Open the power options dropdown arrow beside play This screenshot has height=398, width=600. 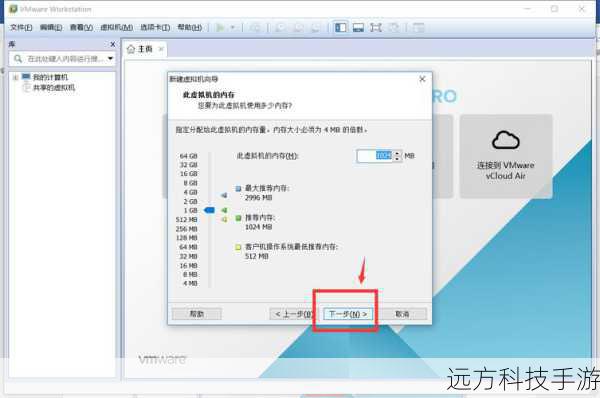click(232, 28)
